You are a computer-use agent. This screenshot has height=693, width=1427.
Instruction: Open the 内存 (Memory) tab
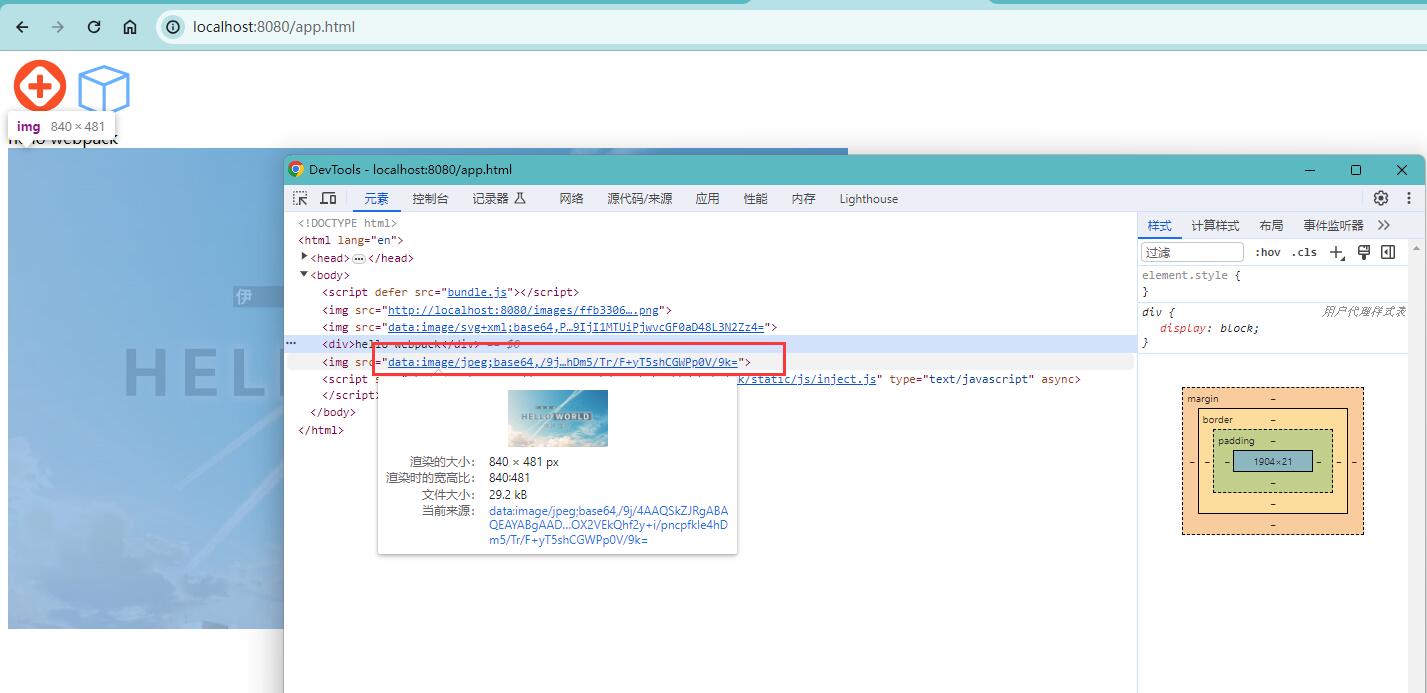804,199
